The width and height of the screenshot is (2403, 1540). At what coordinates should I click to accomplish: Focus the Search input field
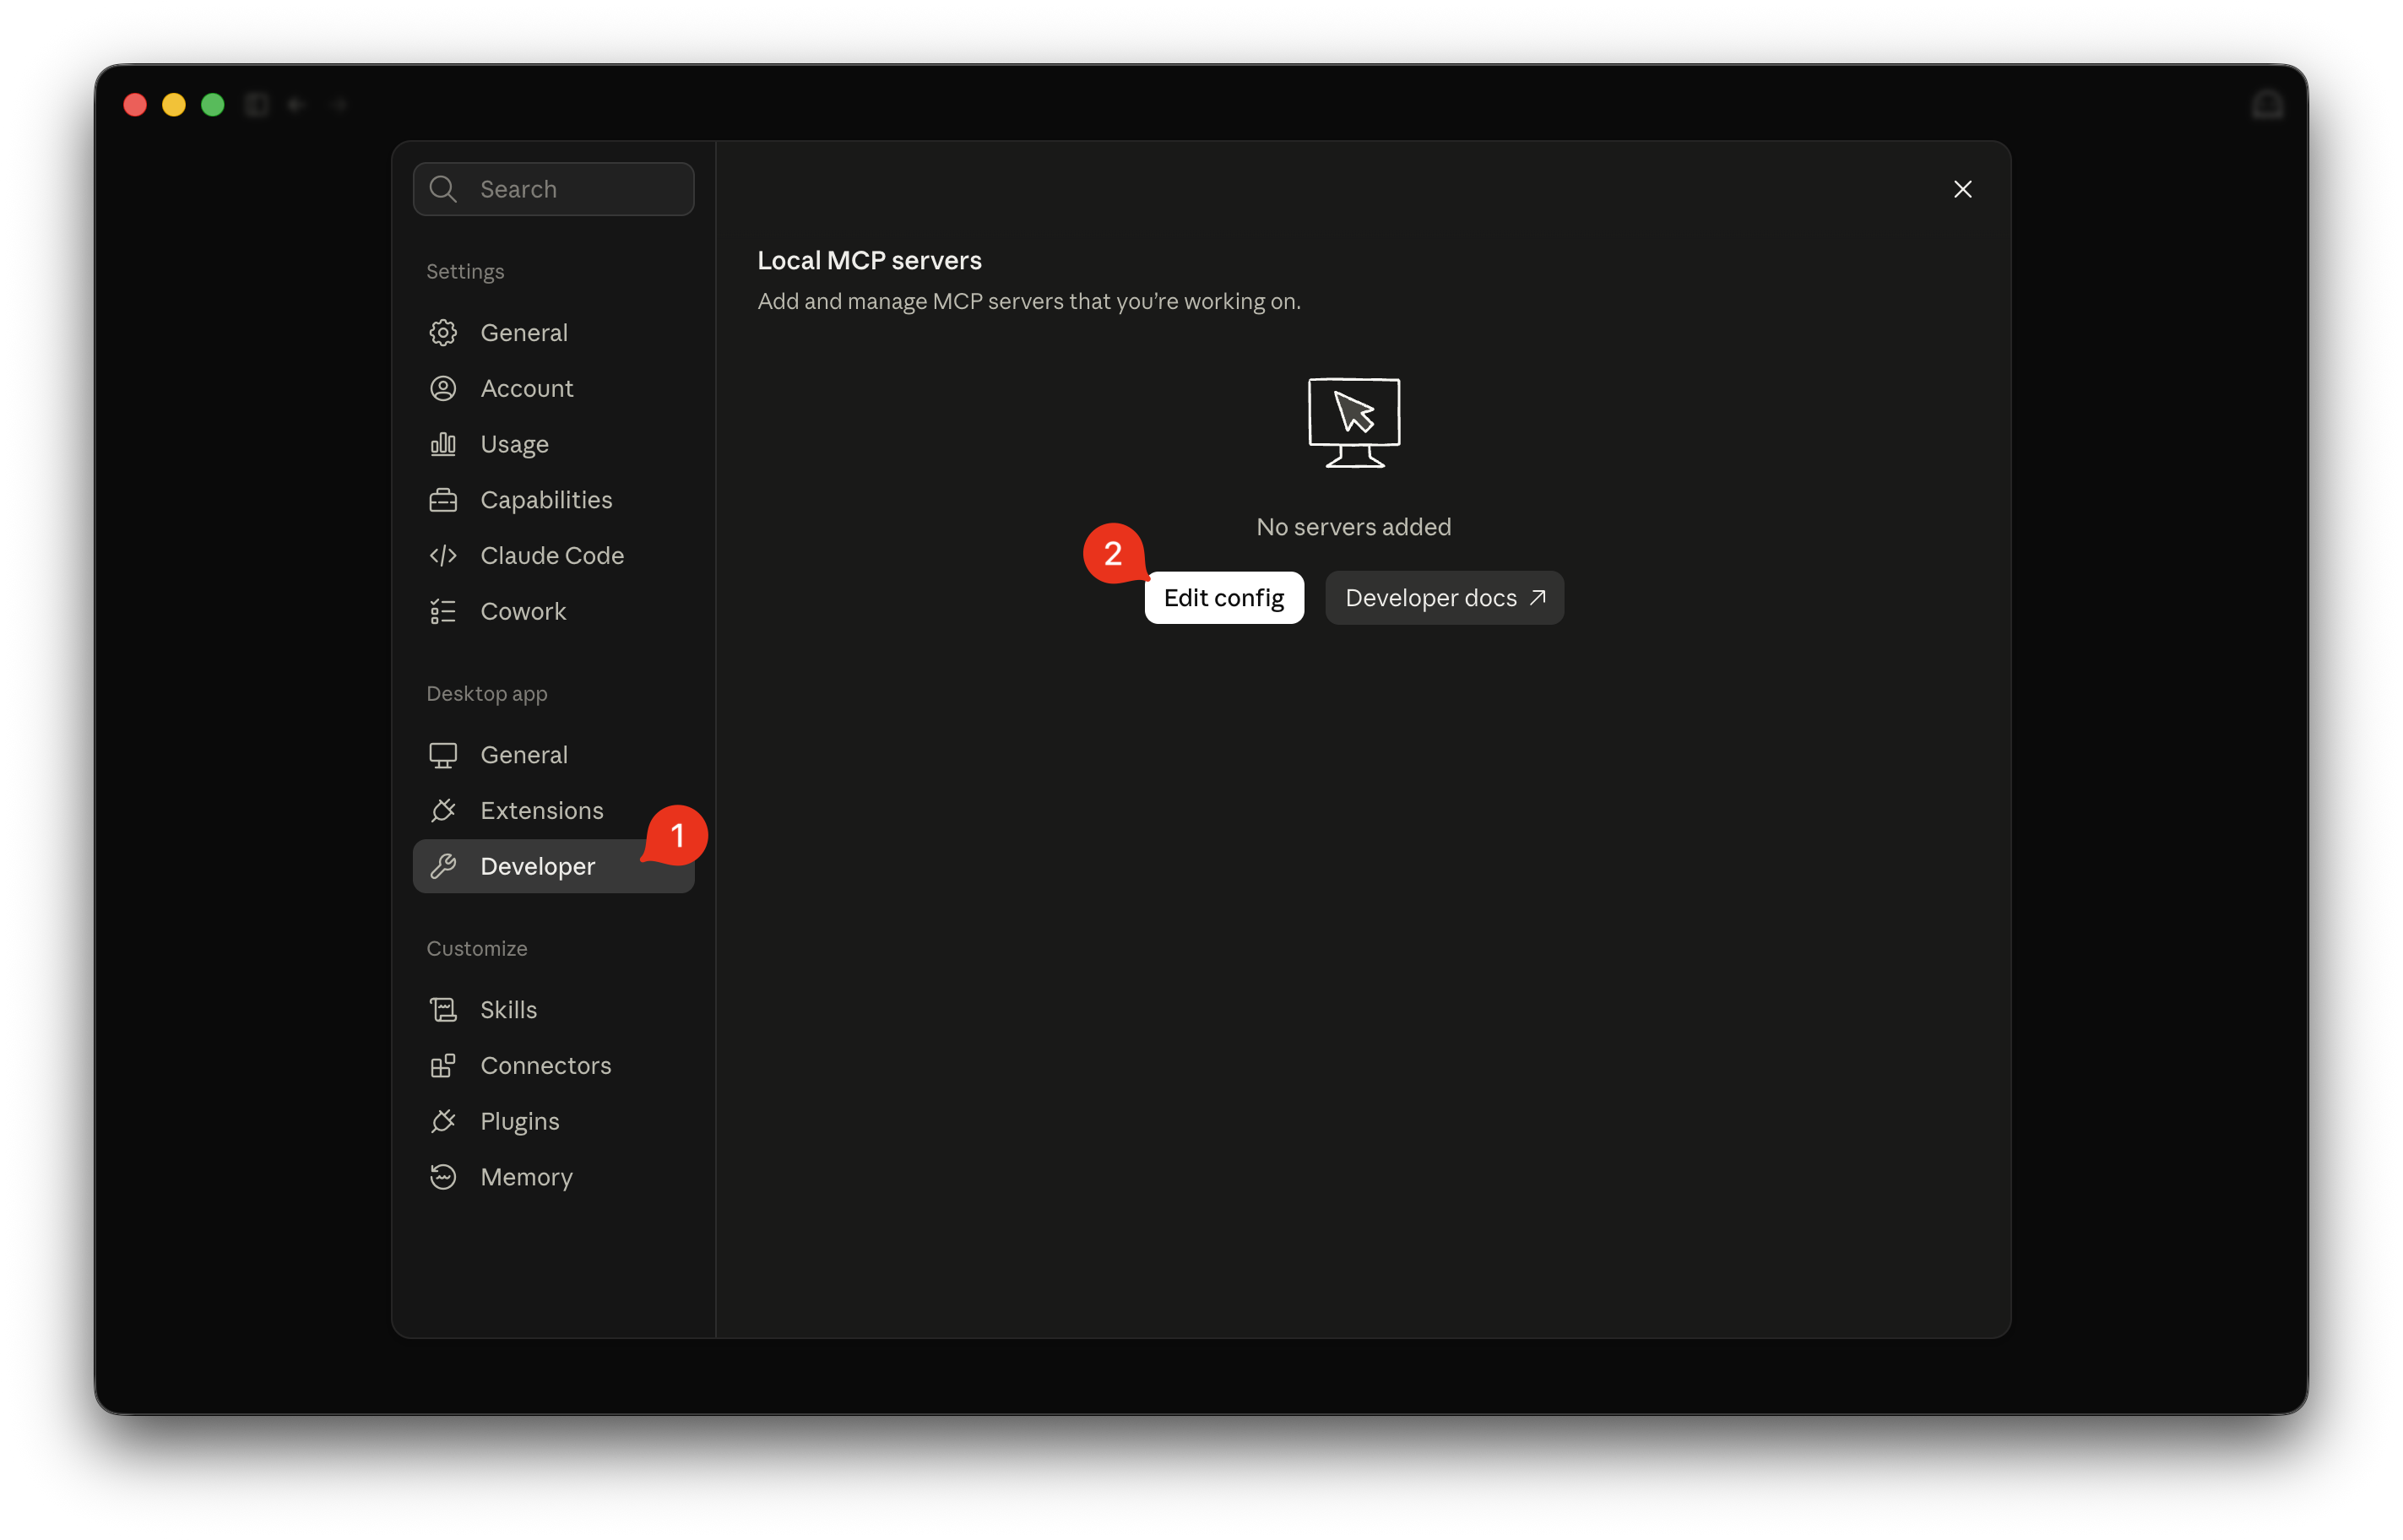[553, 189]
